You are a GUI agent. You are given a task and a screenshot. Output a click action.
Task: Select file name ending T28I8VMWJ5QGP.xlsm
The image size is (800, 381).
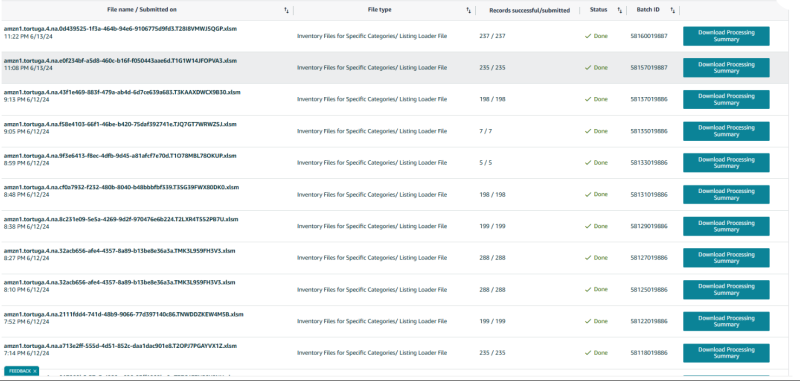[x=120, y=29]
